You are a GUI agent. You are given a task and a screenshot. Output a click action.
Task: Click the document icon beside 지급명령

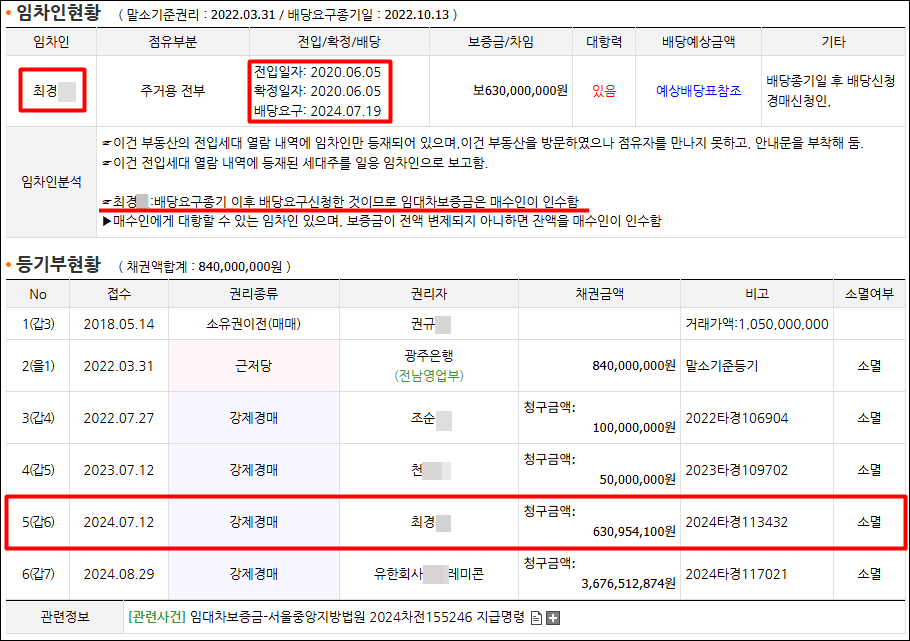coord(537,617)
